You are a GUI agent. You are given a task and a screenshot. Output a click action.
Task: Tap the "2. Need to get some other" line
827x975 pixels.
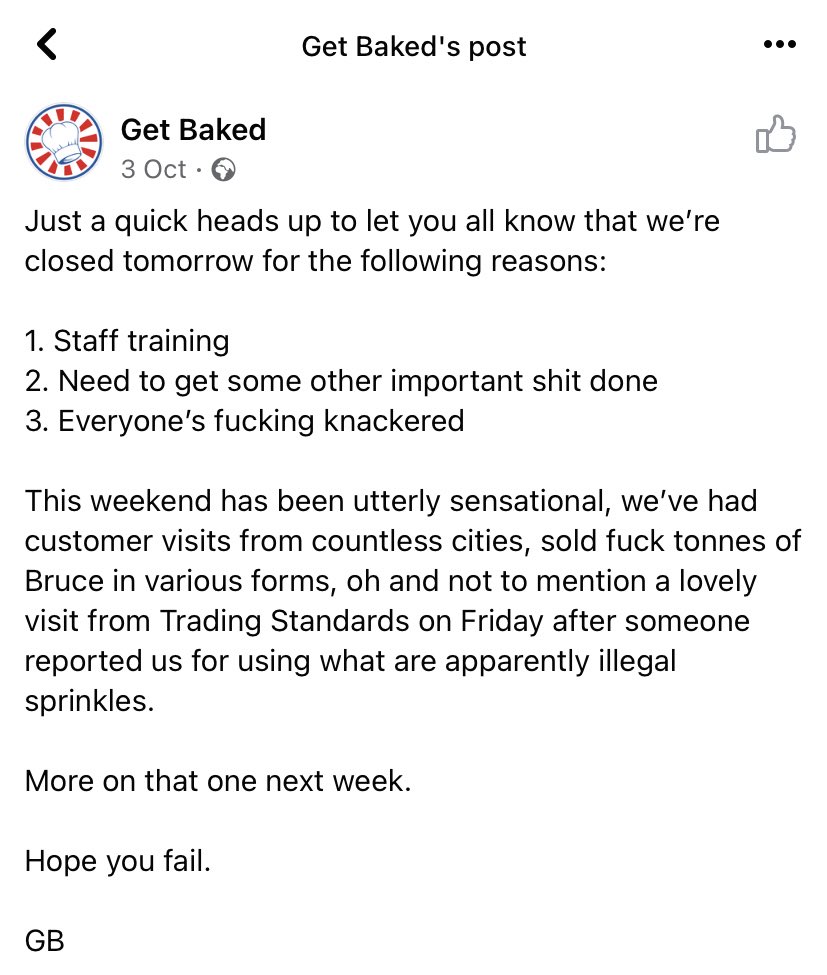coord(341,381)
